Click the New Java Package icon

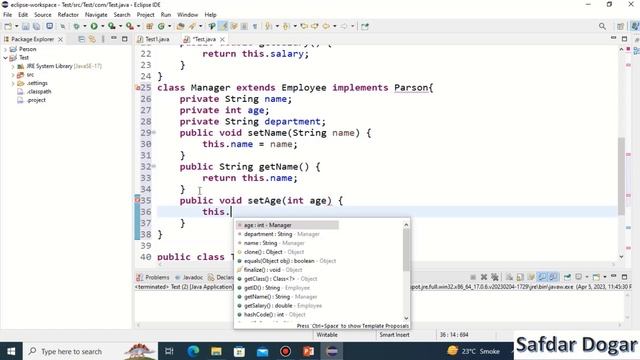point(149,26)
